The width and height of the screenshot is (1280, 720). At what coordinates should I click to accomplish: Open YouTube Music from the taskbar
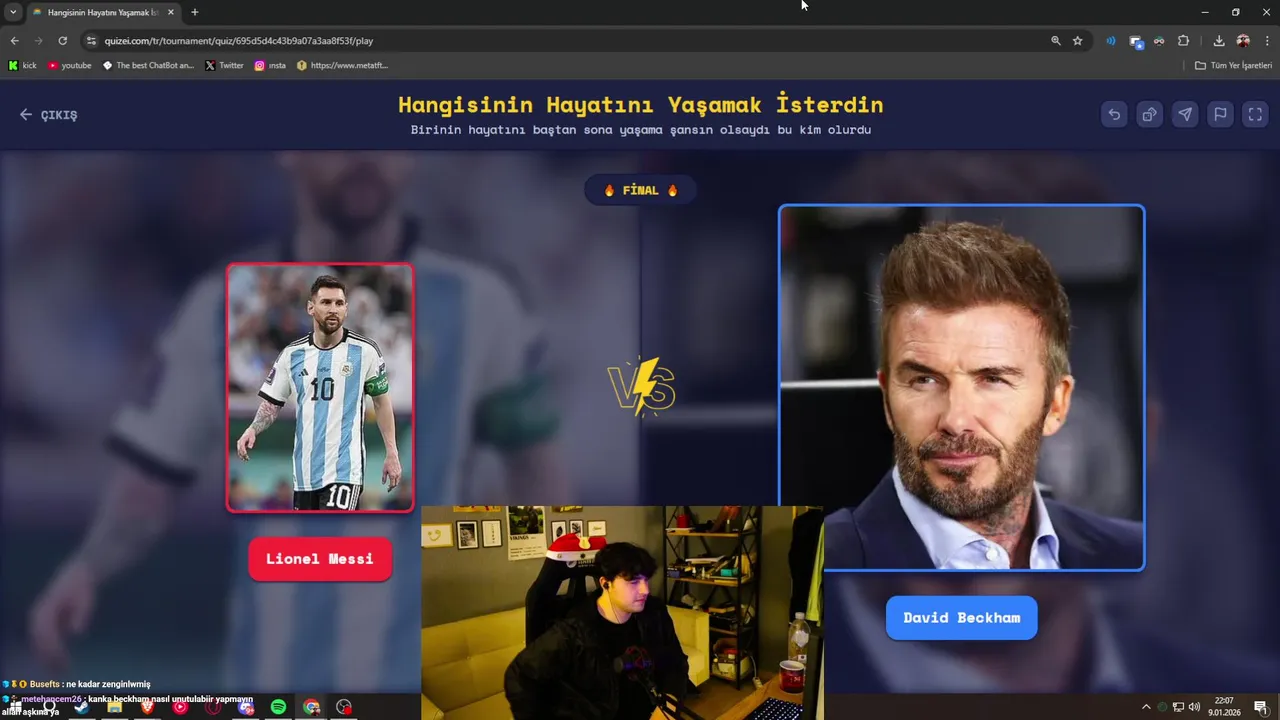point(180,707)
